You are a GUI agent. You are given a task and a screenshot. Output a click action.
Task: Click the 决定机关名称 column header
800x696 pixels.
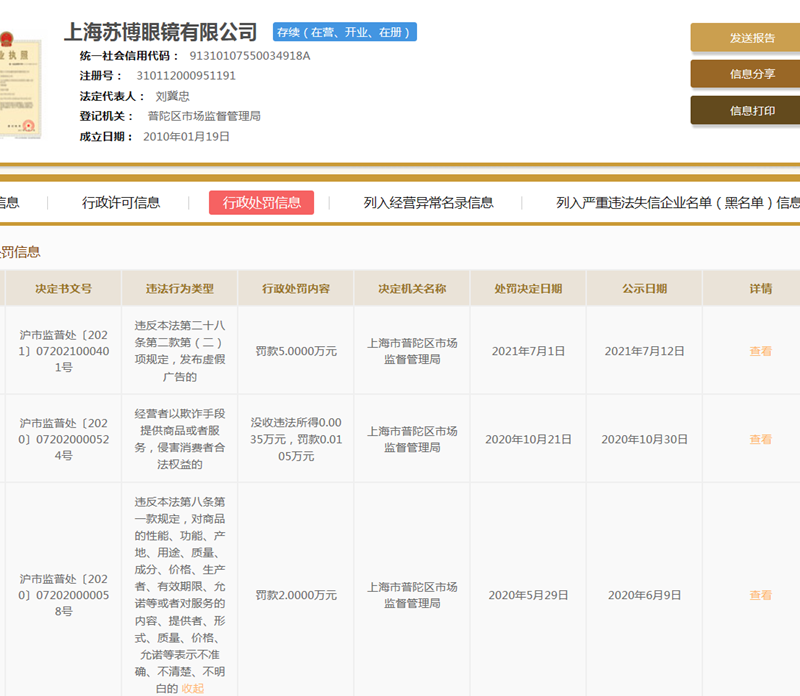tap(412, 289)
